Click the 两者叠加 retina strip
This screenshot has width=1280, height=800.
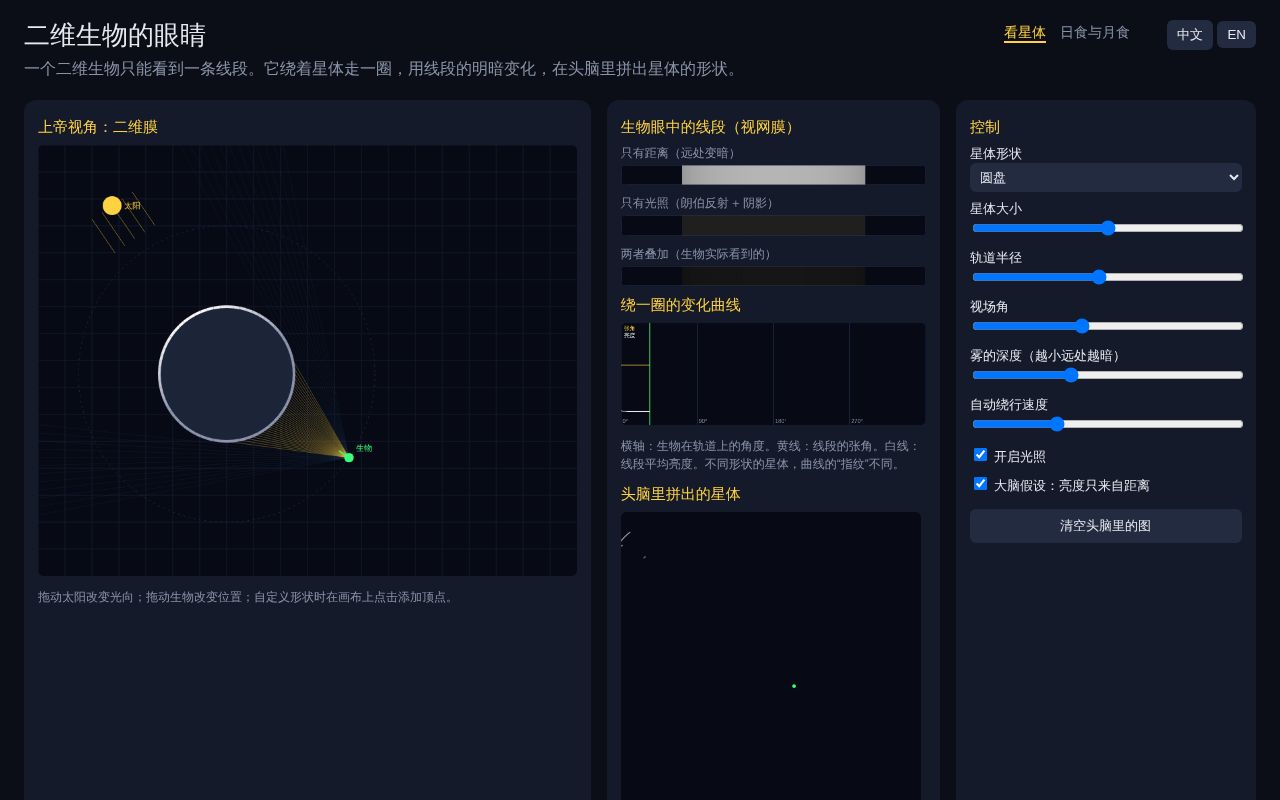click(x=773, y=276)
